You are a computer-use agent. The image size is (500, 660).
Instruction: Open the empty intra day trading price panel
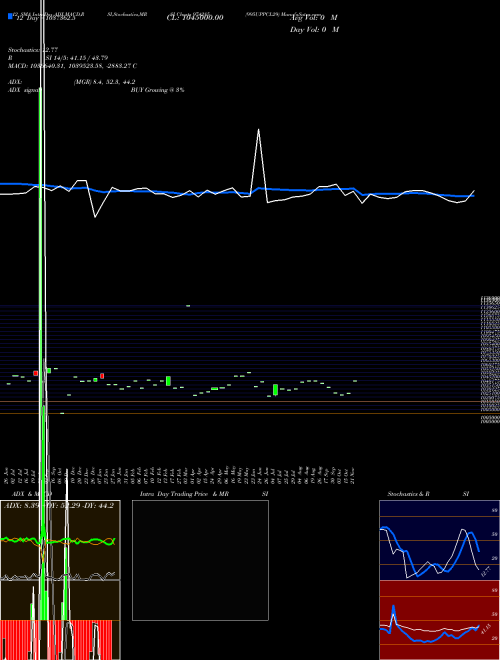pos(200,560)
